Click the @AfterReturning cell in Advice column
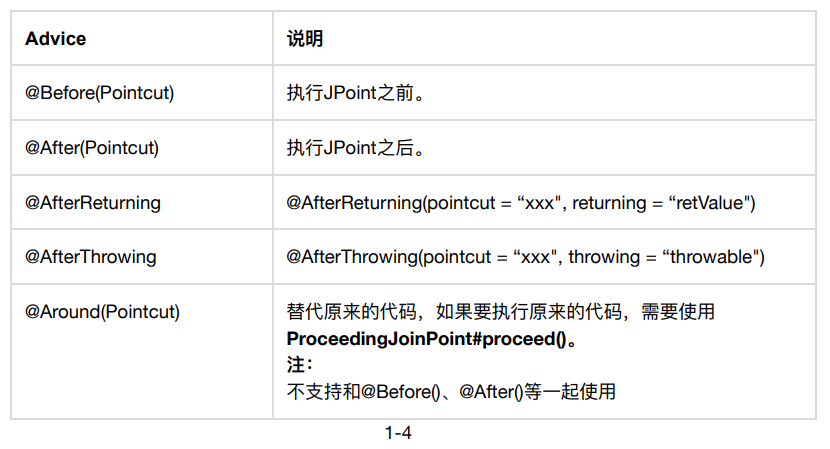The width and height of the screenshot is (830, 449). (93, 203)
